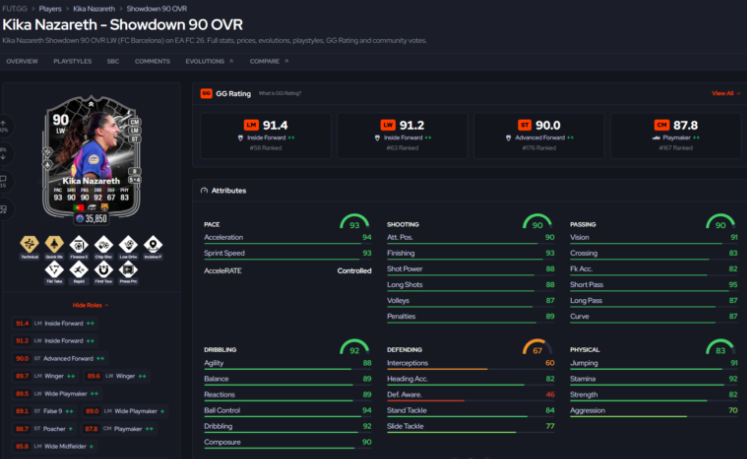Select the Chip Shot playstyle icon
The image size is (747, 459).
click(103, 245)
